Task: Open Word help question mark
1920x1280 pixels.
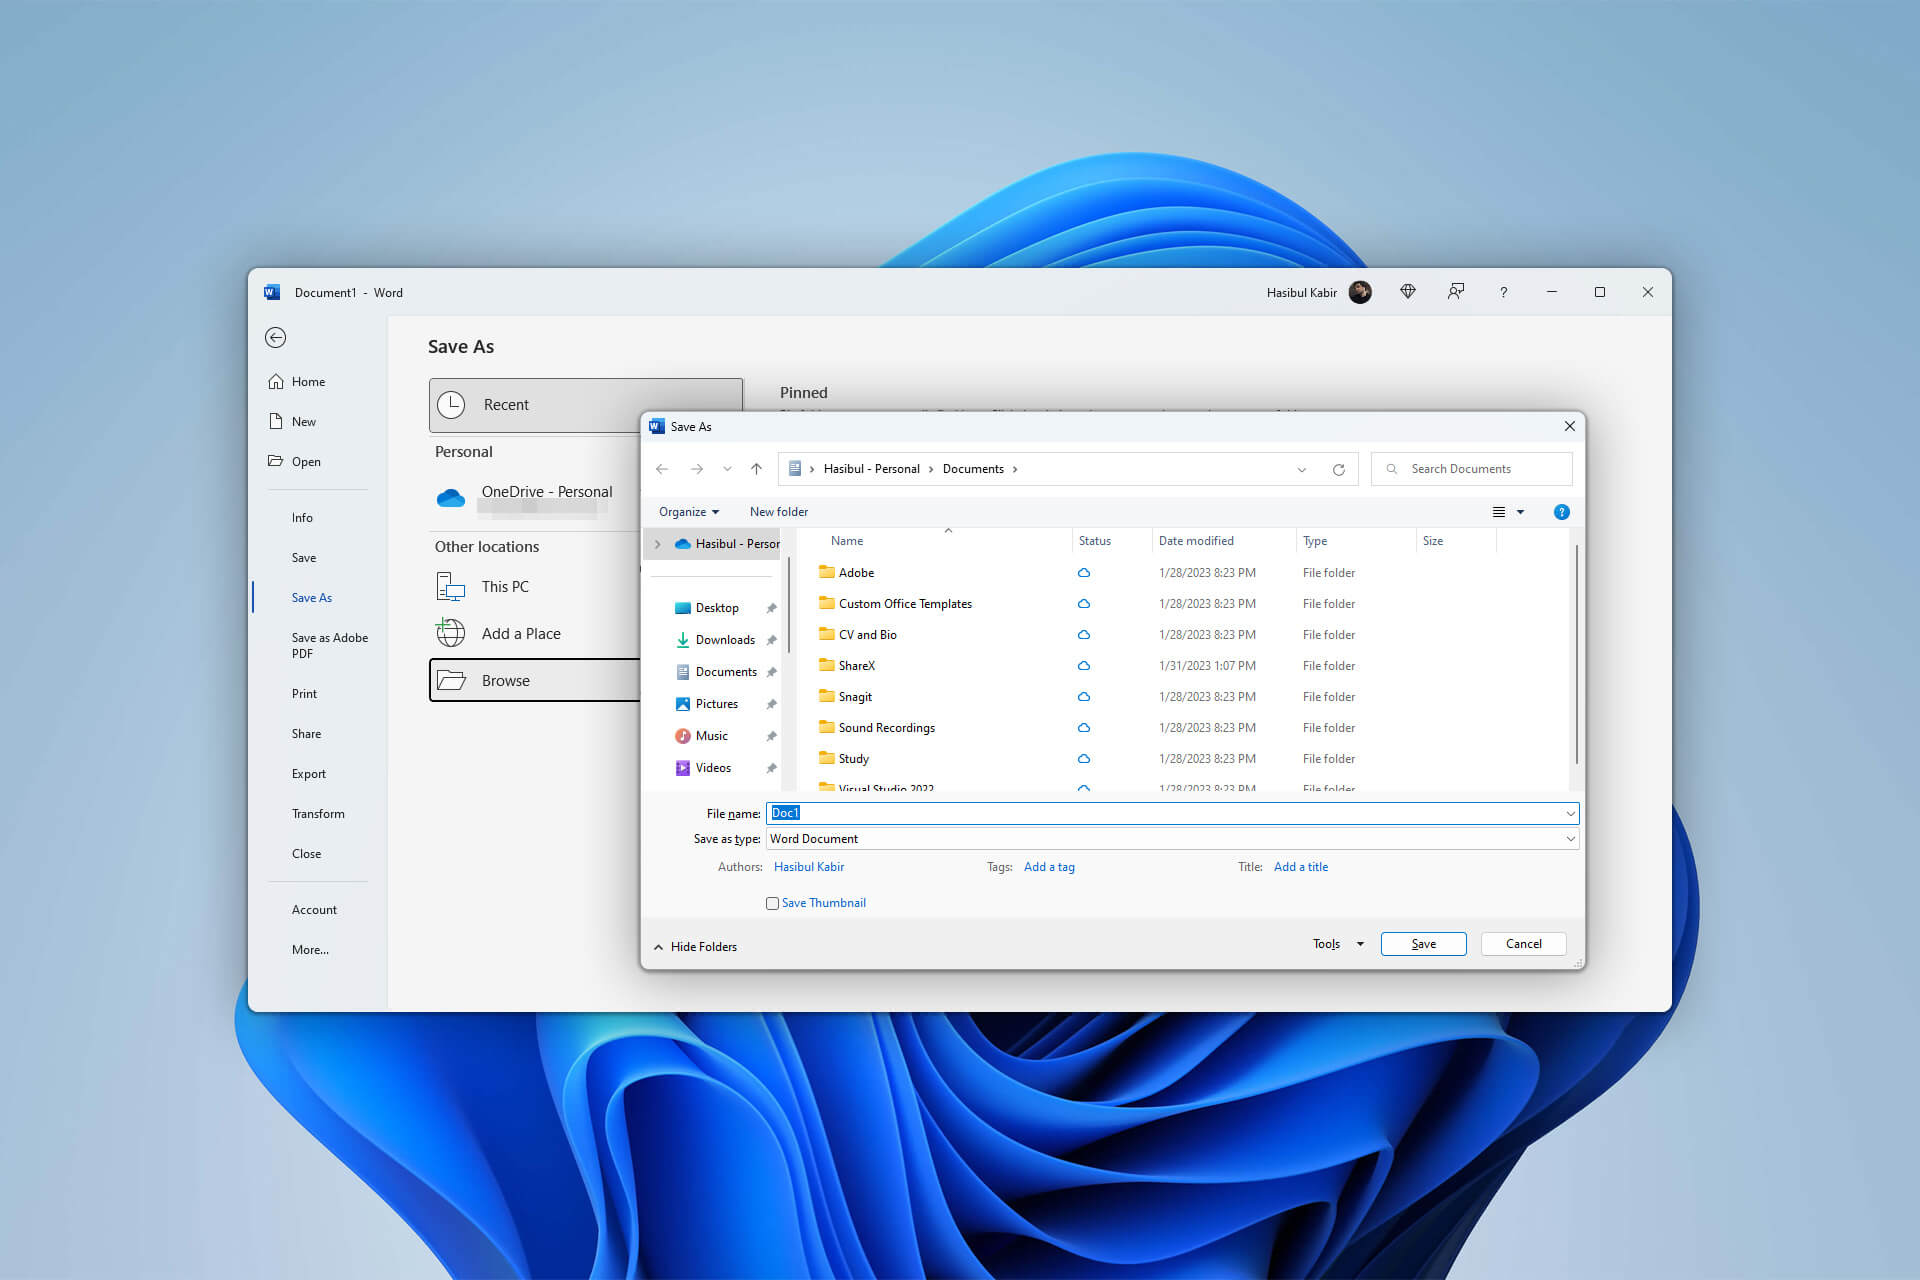Action: click(1503, 292)
